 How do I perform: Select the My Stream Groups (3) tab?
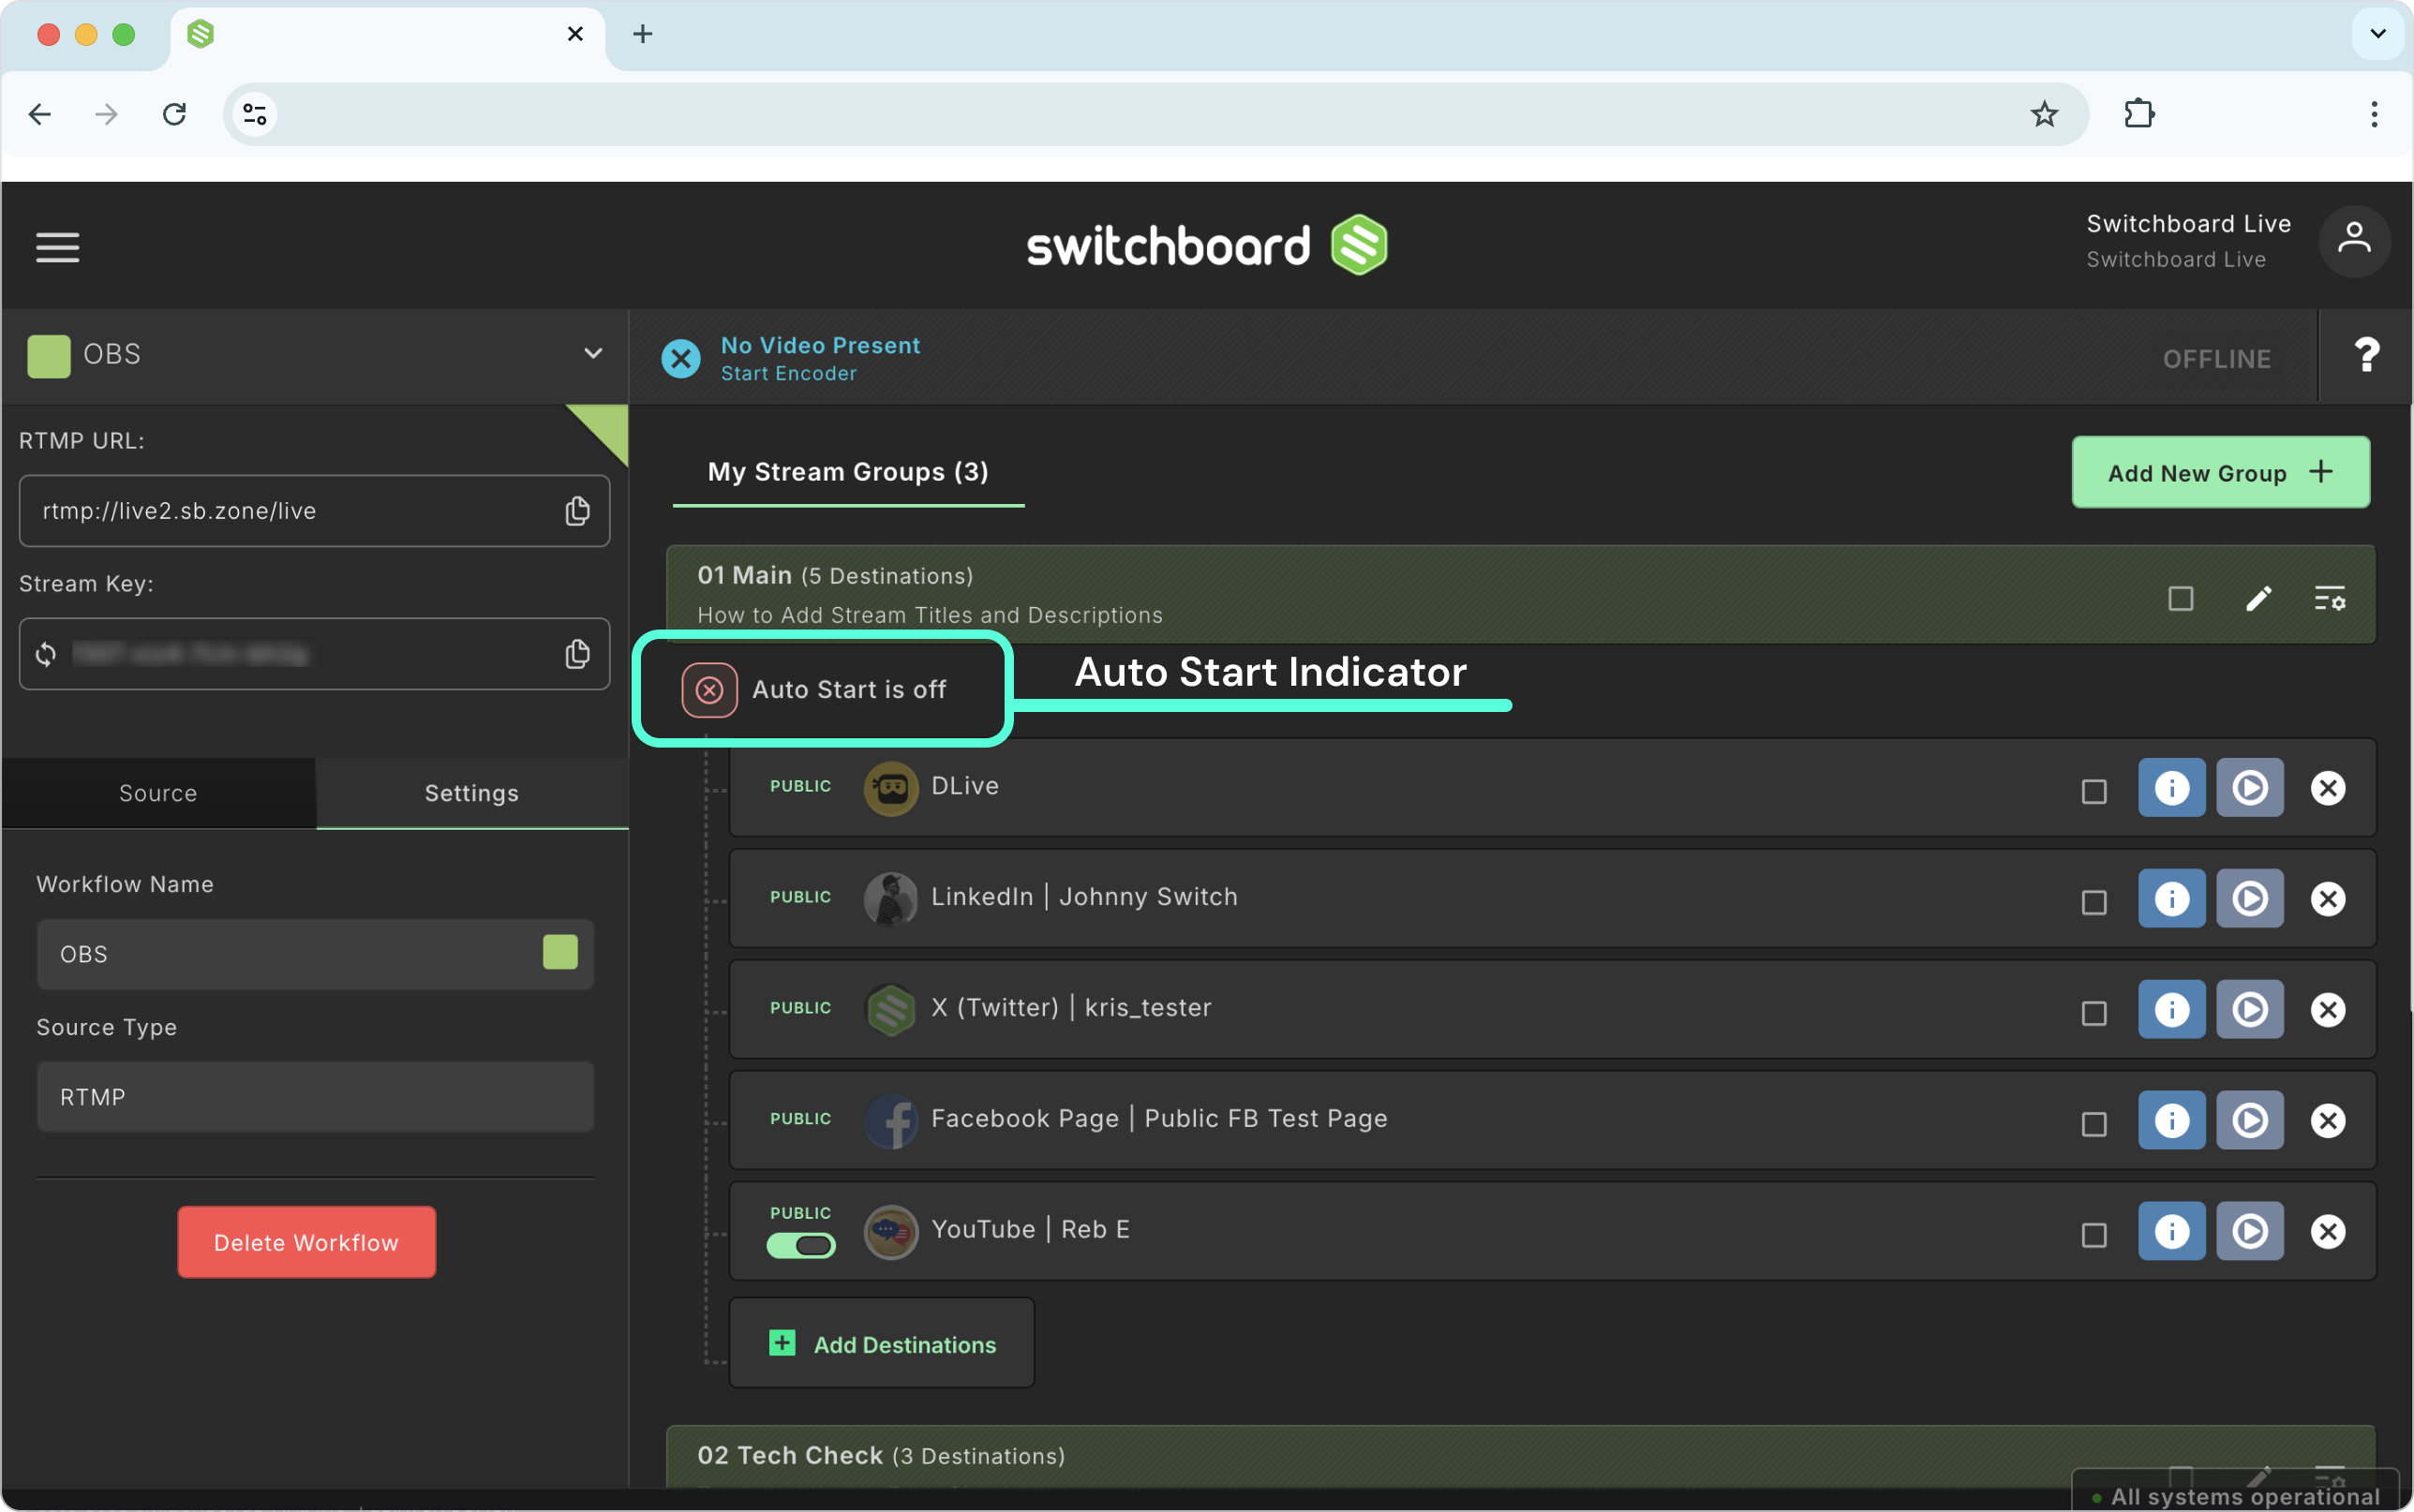click(x=848, y=472)
